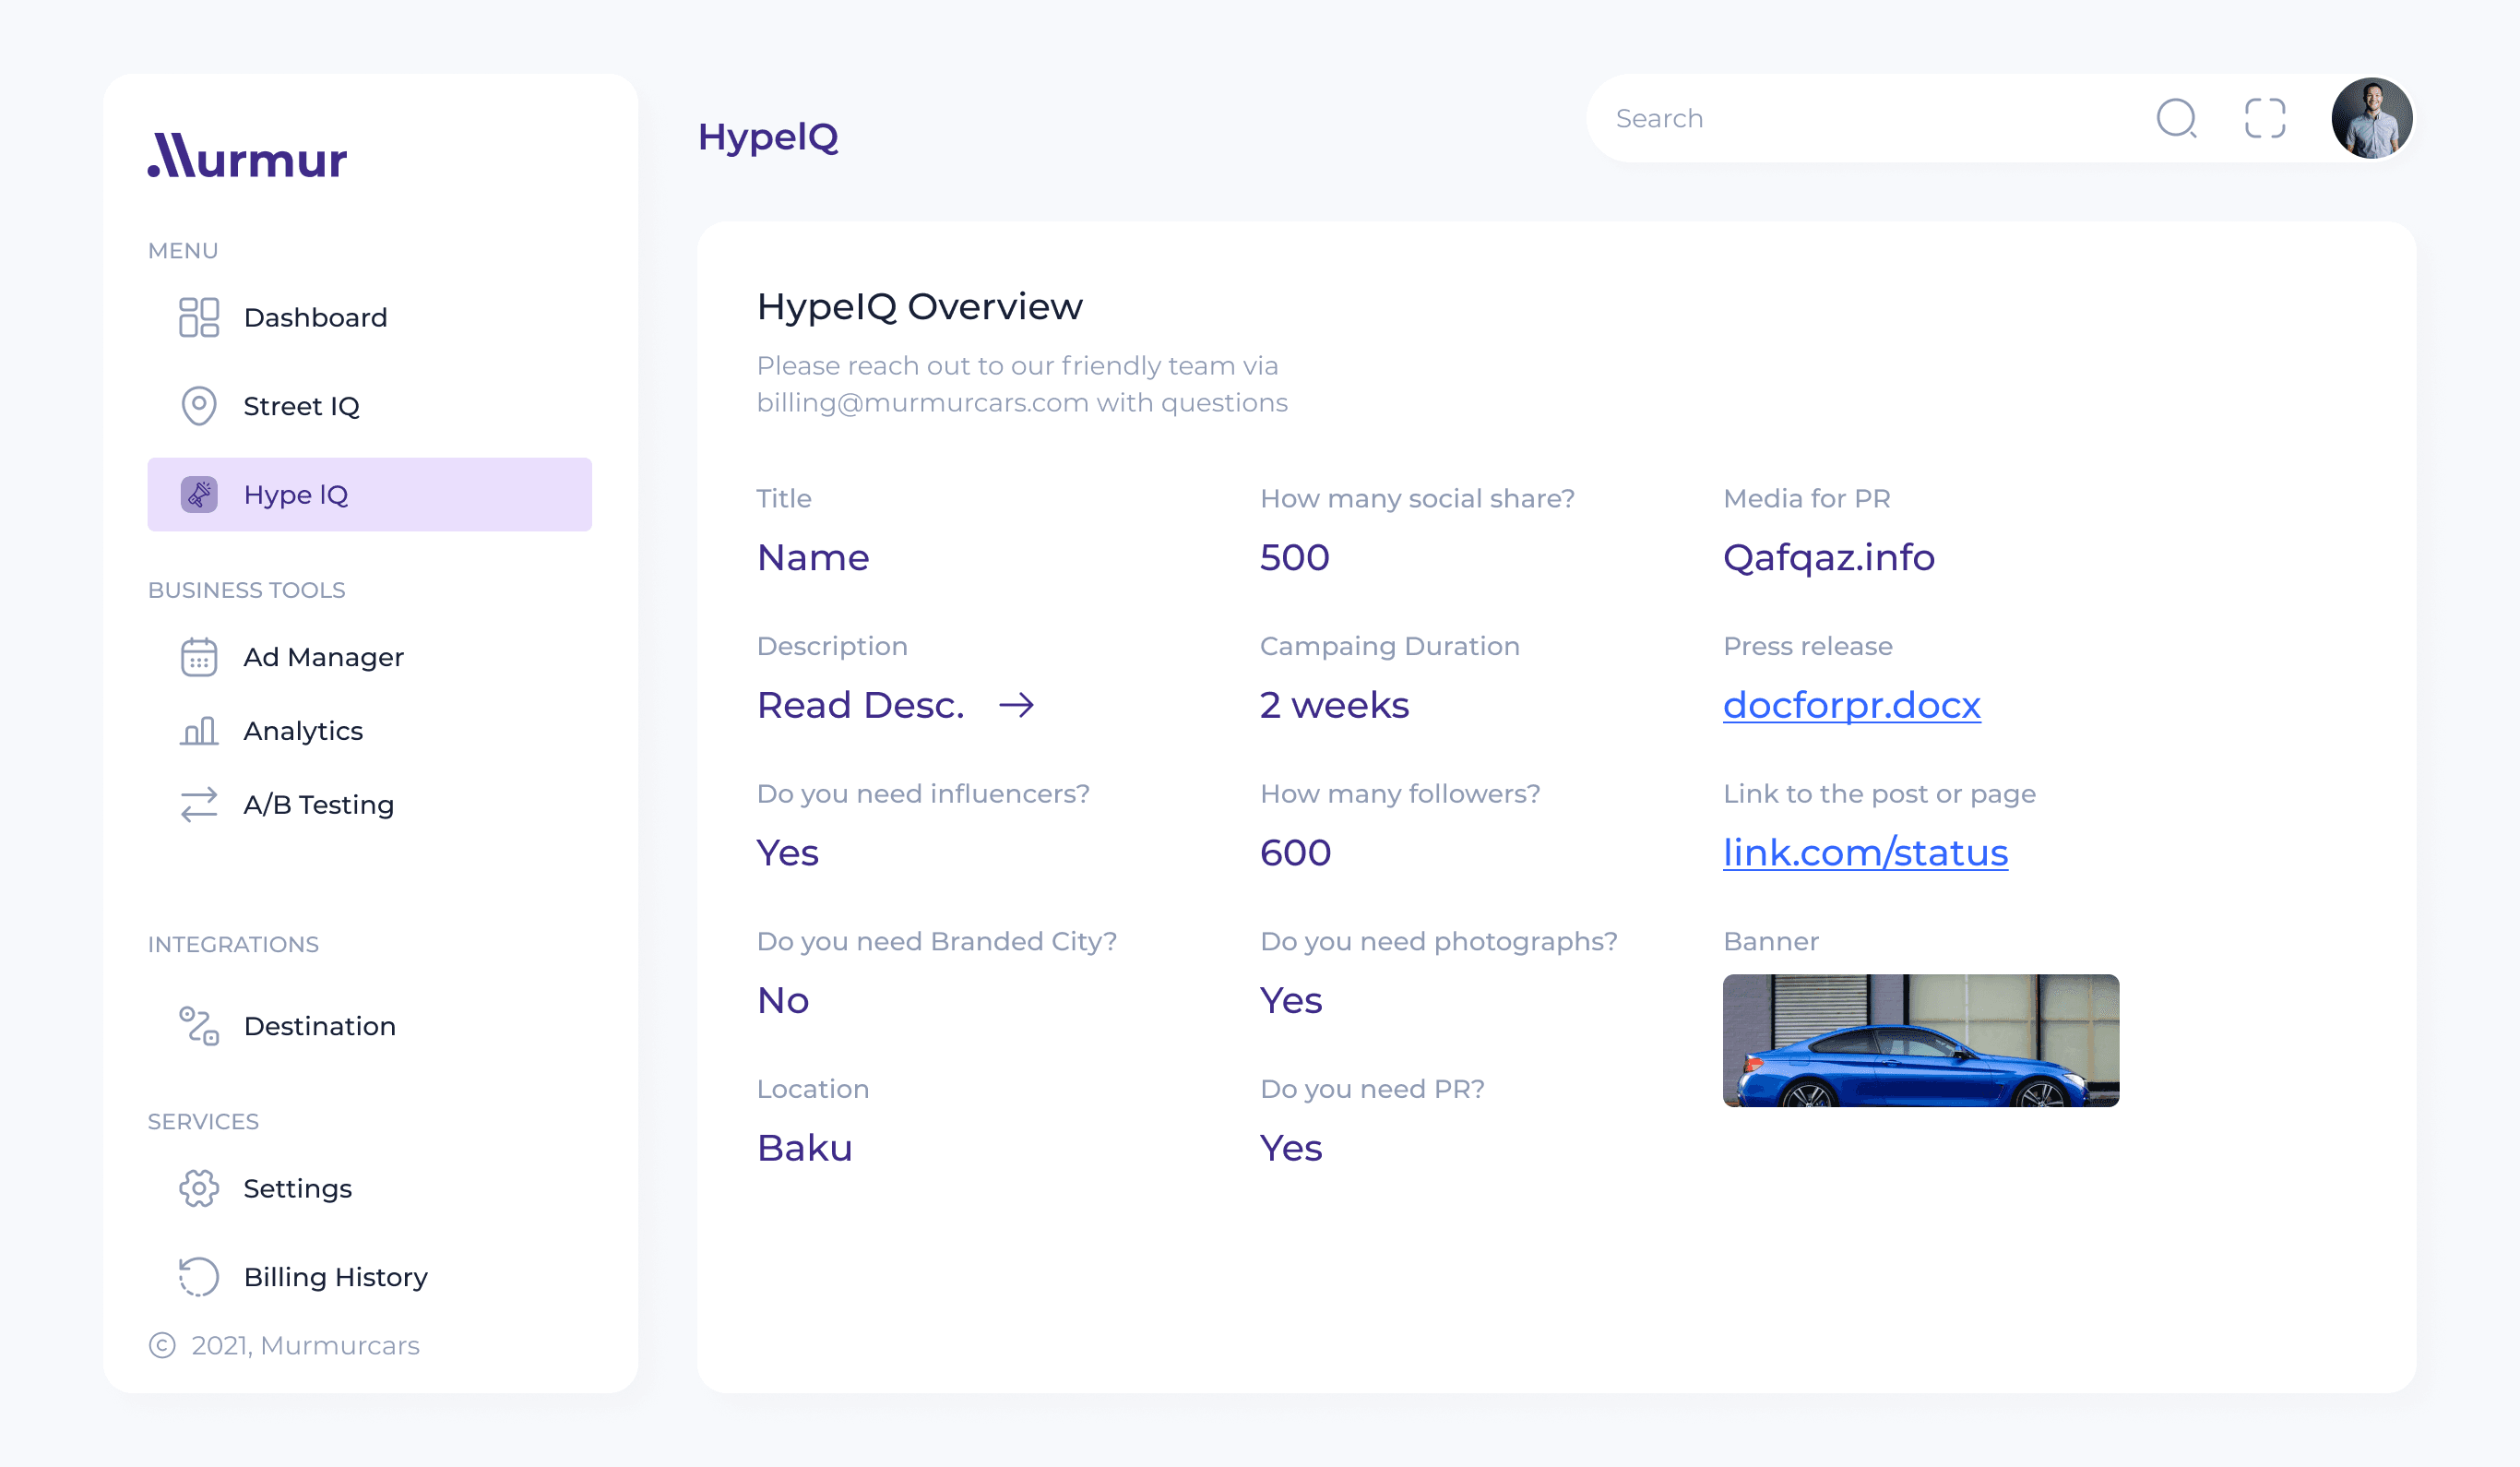This screenshot has height=1467, width=2520.
Task: Focus the Search input field
Action: tap(1870, 118)
